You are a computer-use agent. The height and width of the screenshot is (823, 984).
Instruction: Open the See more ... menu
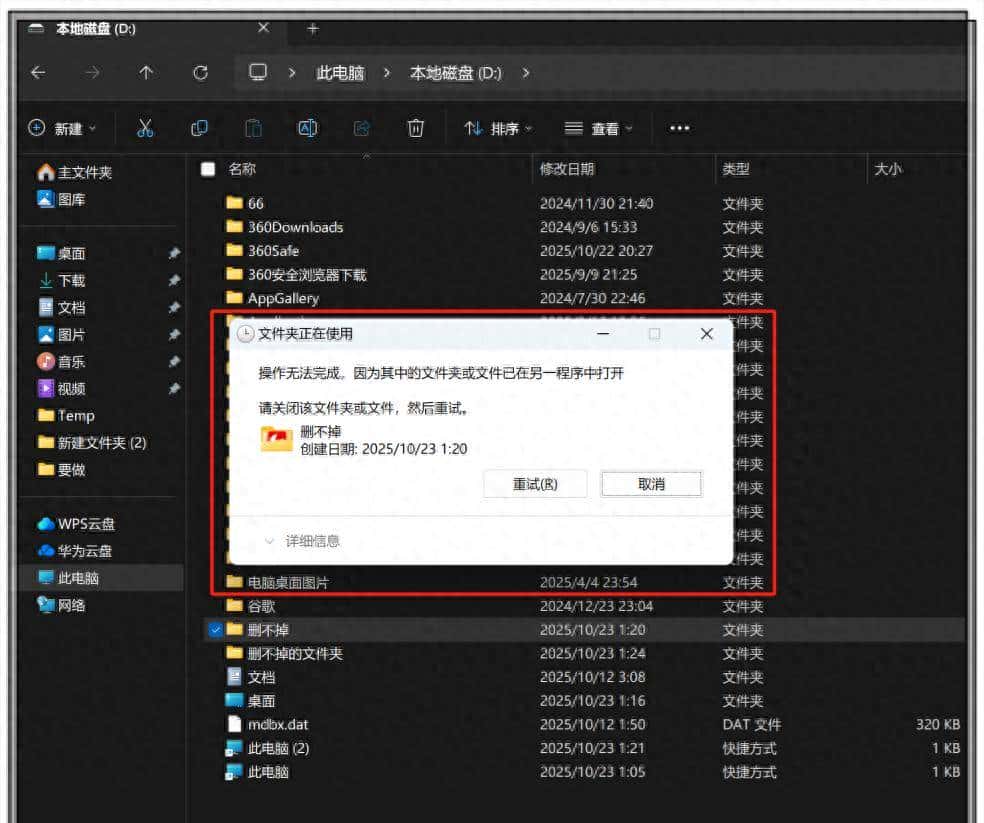click(680, 128)
